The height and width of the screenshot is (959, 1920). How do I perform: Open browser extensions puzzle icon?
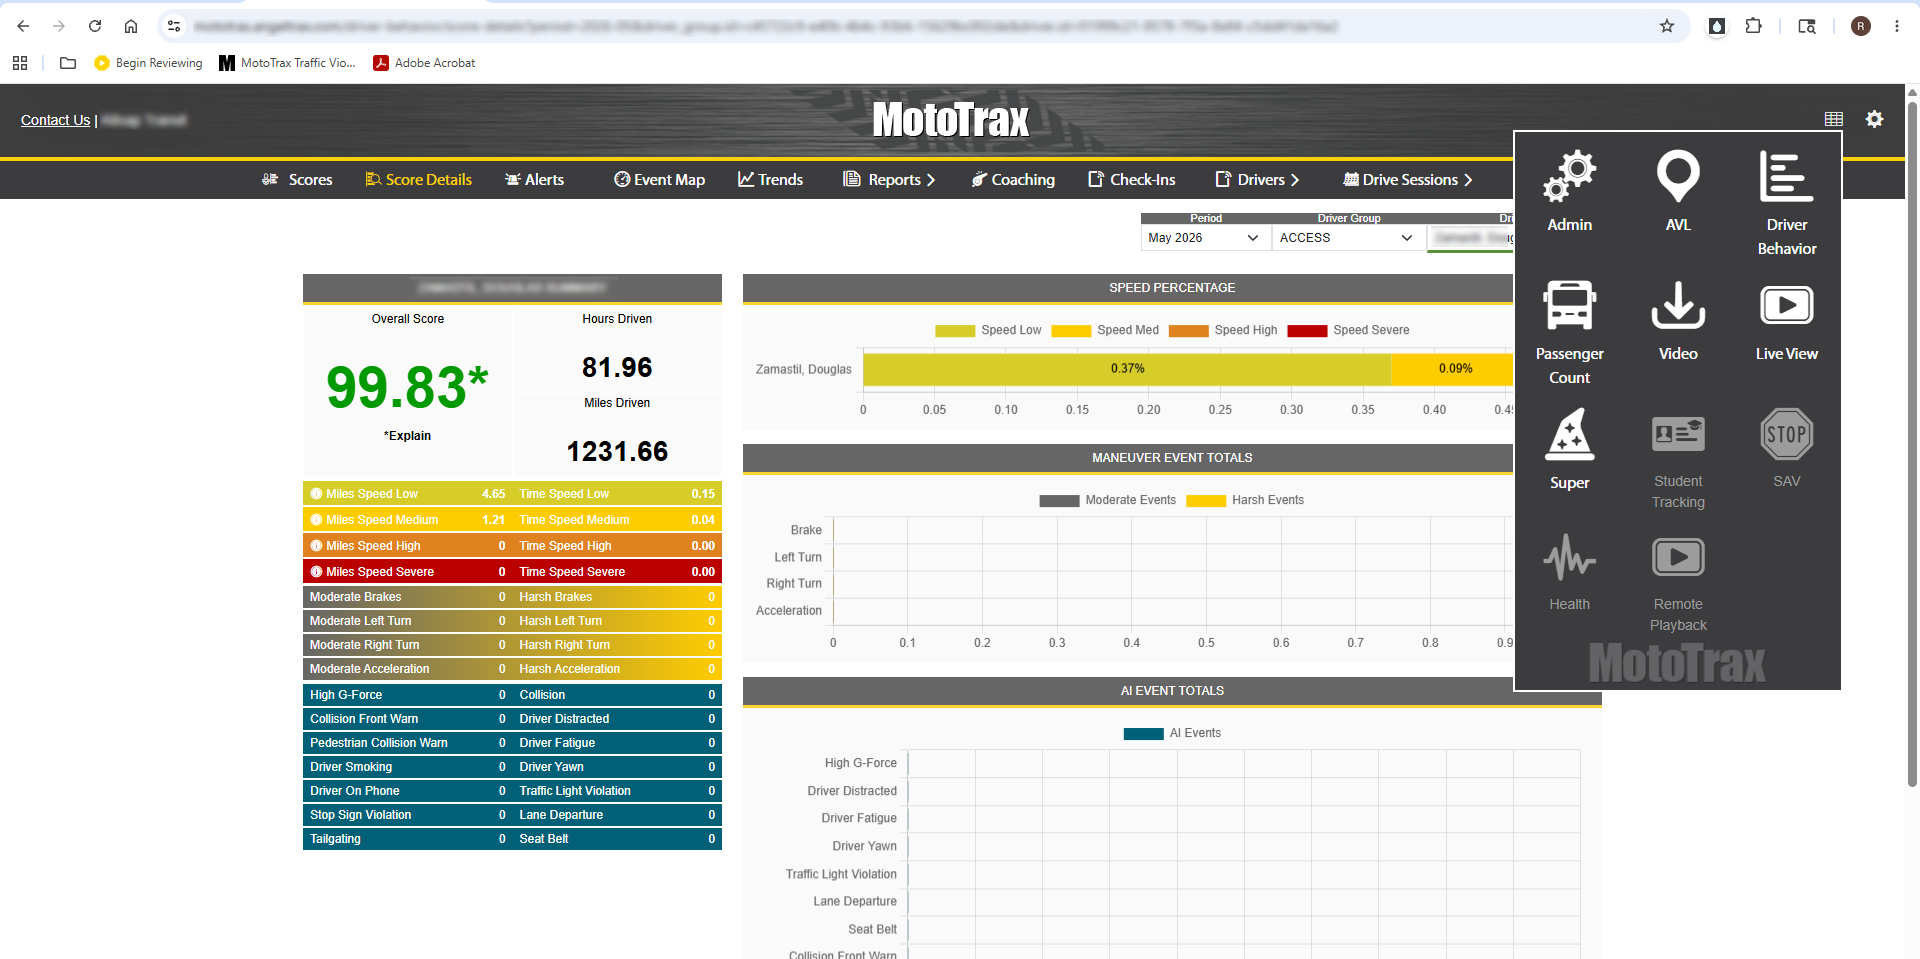click(x=1753, y=26)
